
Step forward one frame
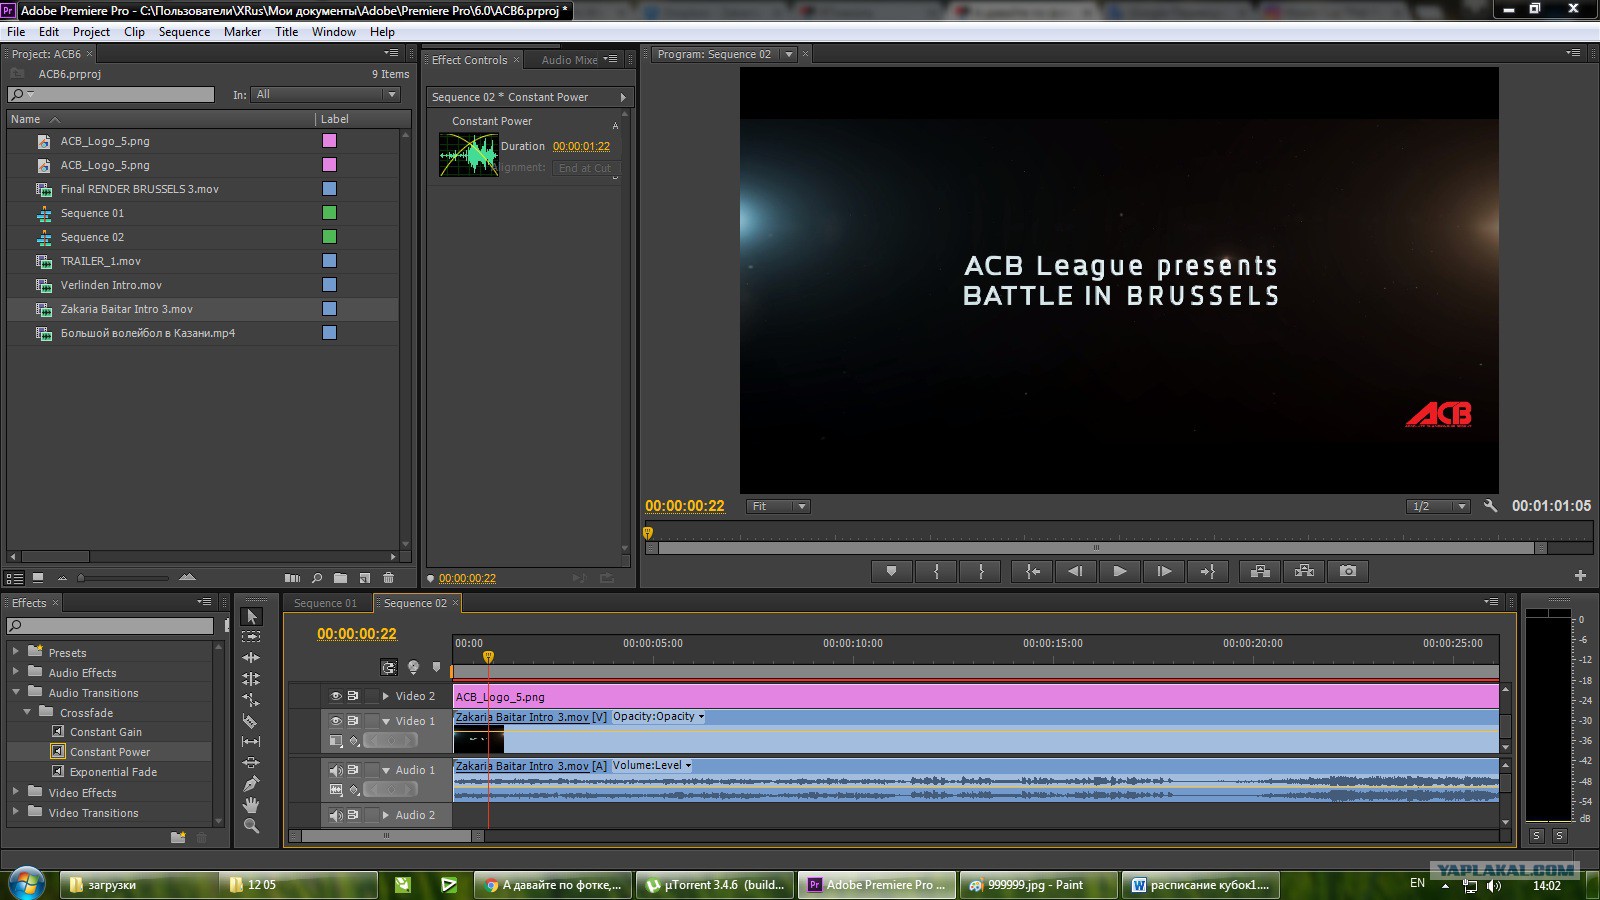(x=1164, y=571)
